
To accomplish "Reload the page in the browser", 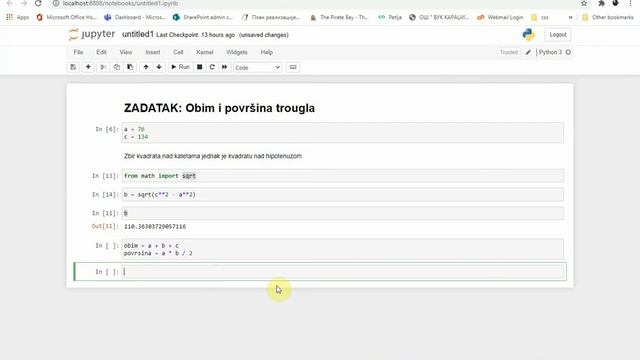I will click(x=38, y=3).
